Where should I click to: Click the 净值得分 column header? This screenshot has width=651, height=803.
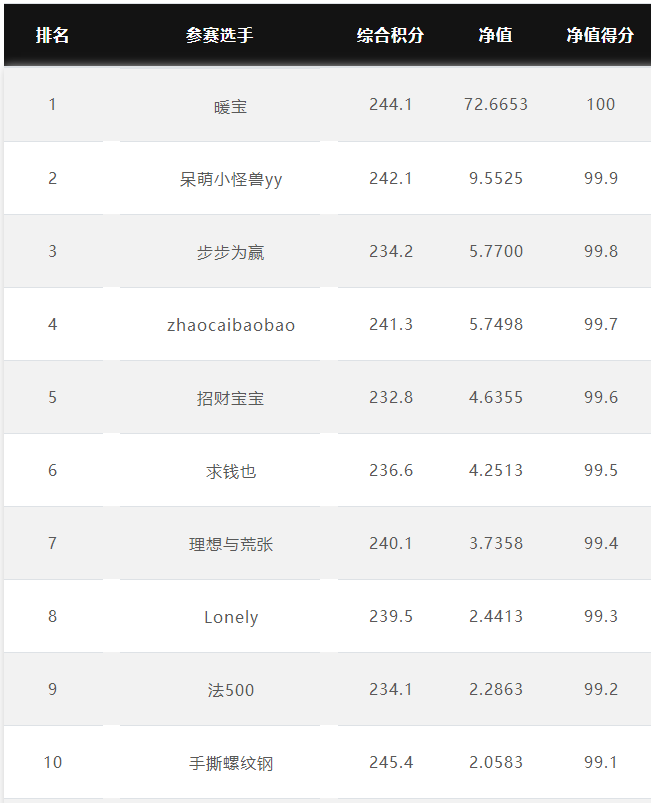coord(600,35)
